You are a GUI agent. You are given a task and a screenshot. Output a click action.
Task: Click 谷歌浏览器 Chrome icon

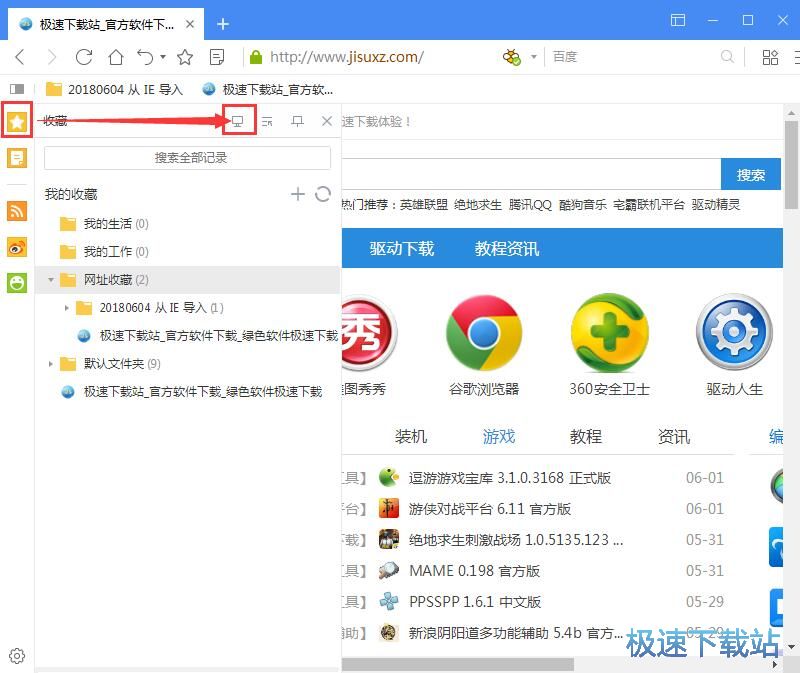click(x=484, y=333)
